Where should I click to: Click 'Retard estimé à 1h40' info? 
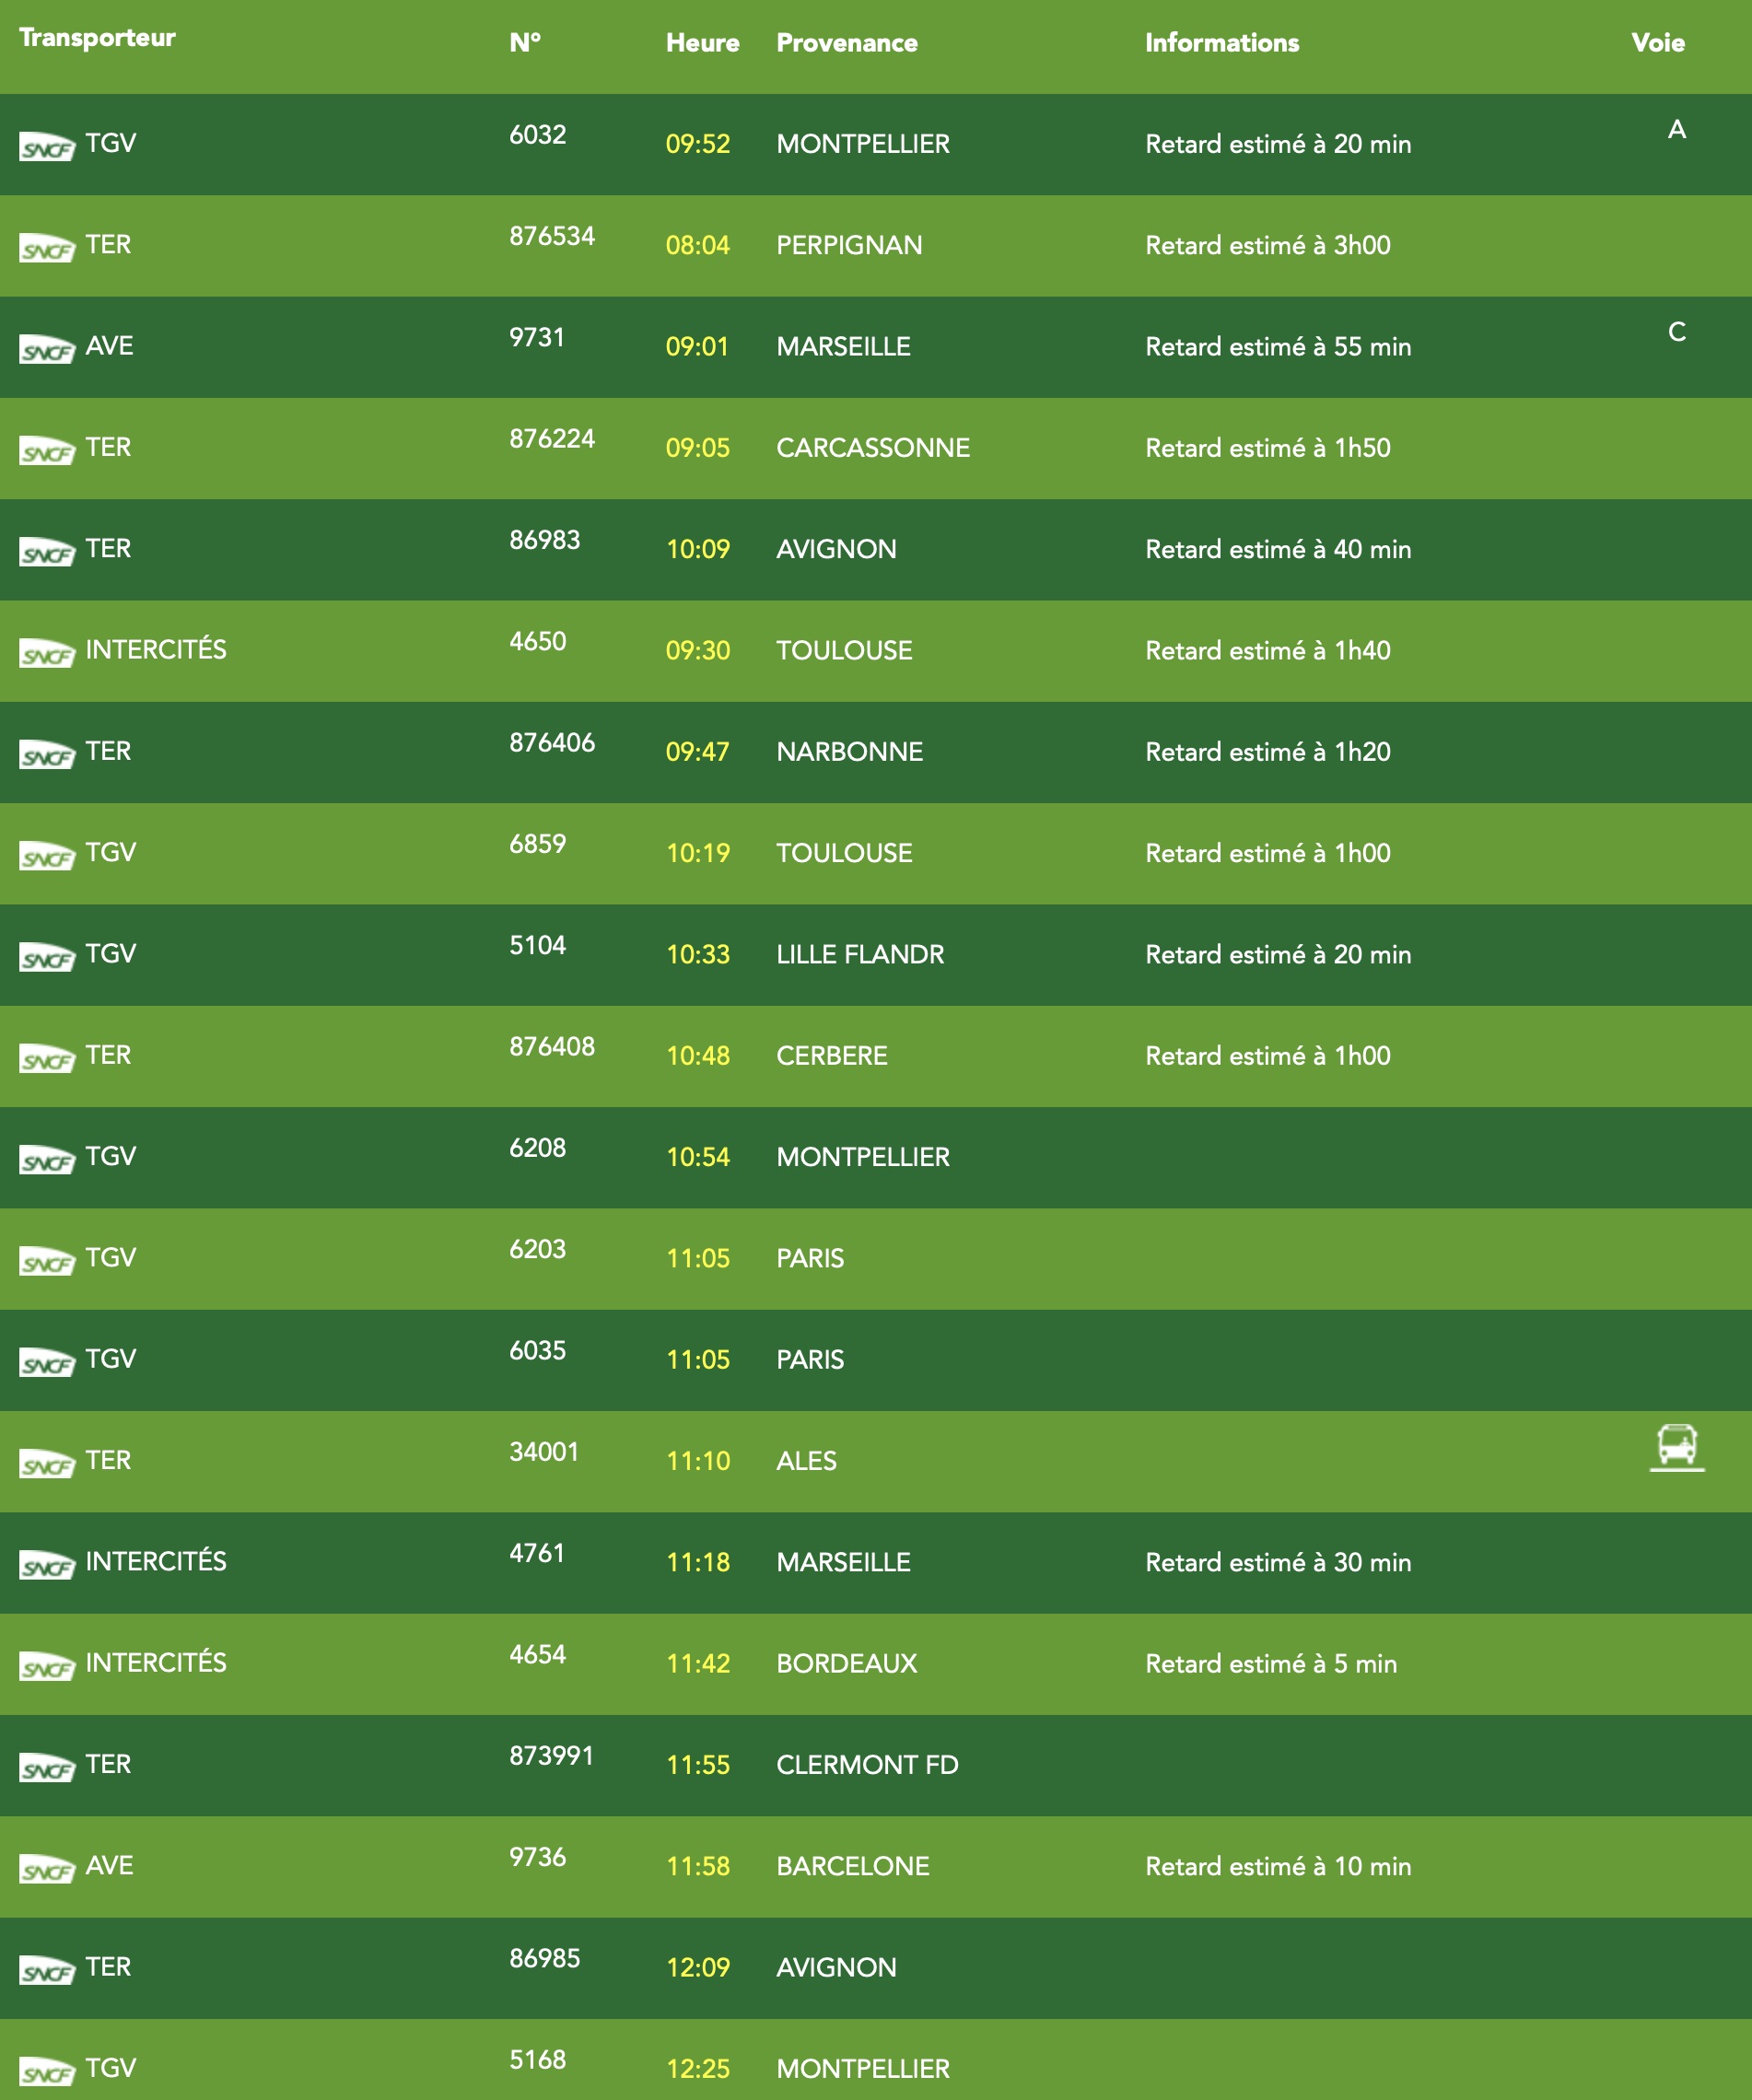(1268, 651)
